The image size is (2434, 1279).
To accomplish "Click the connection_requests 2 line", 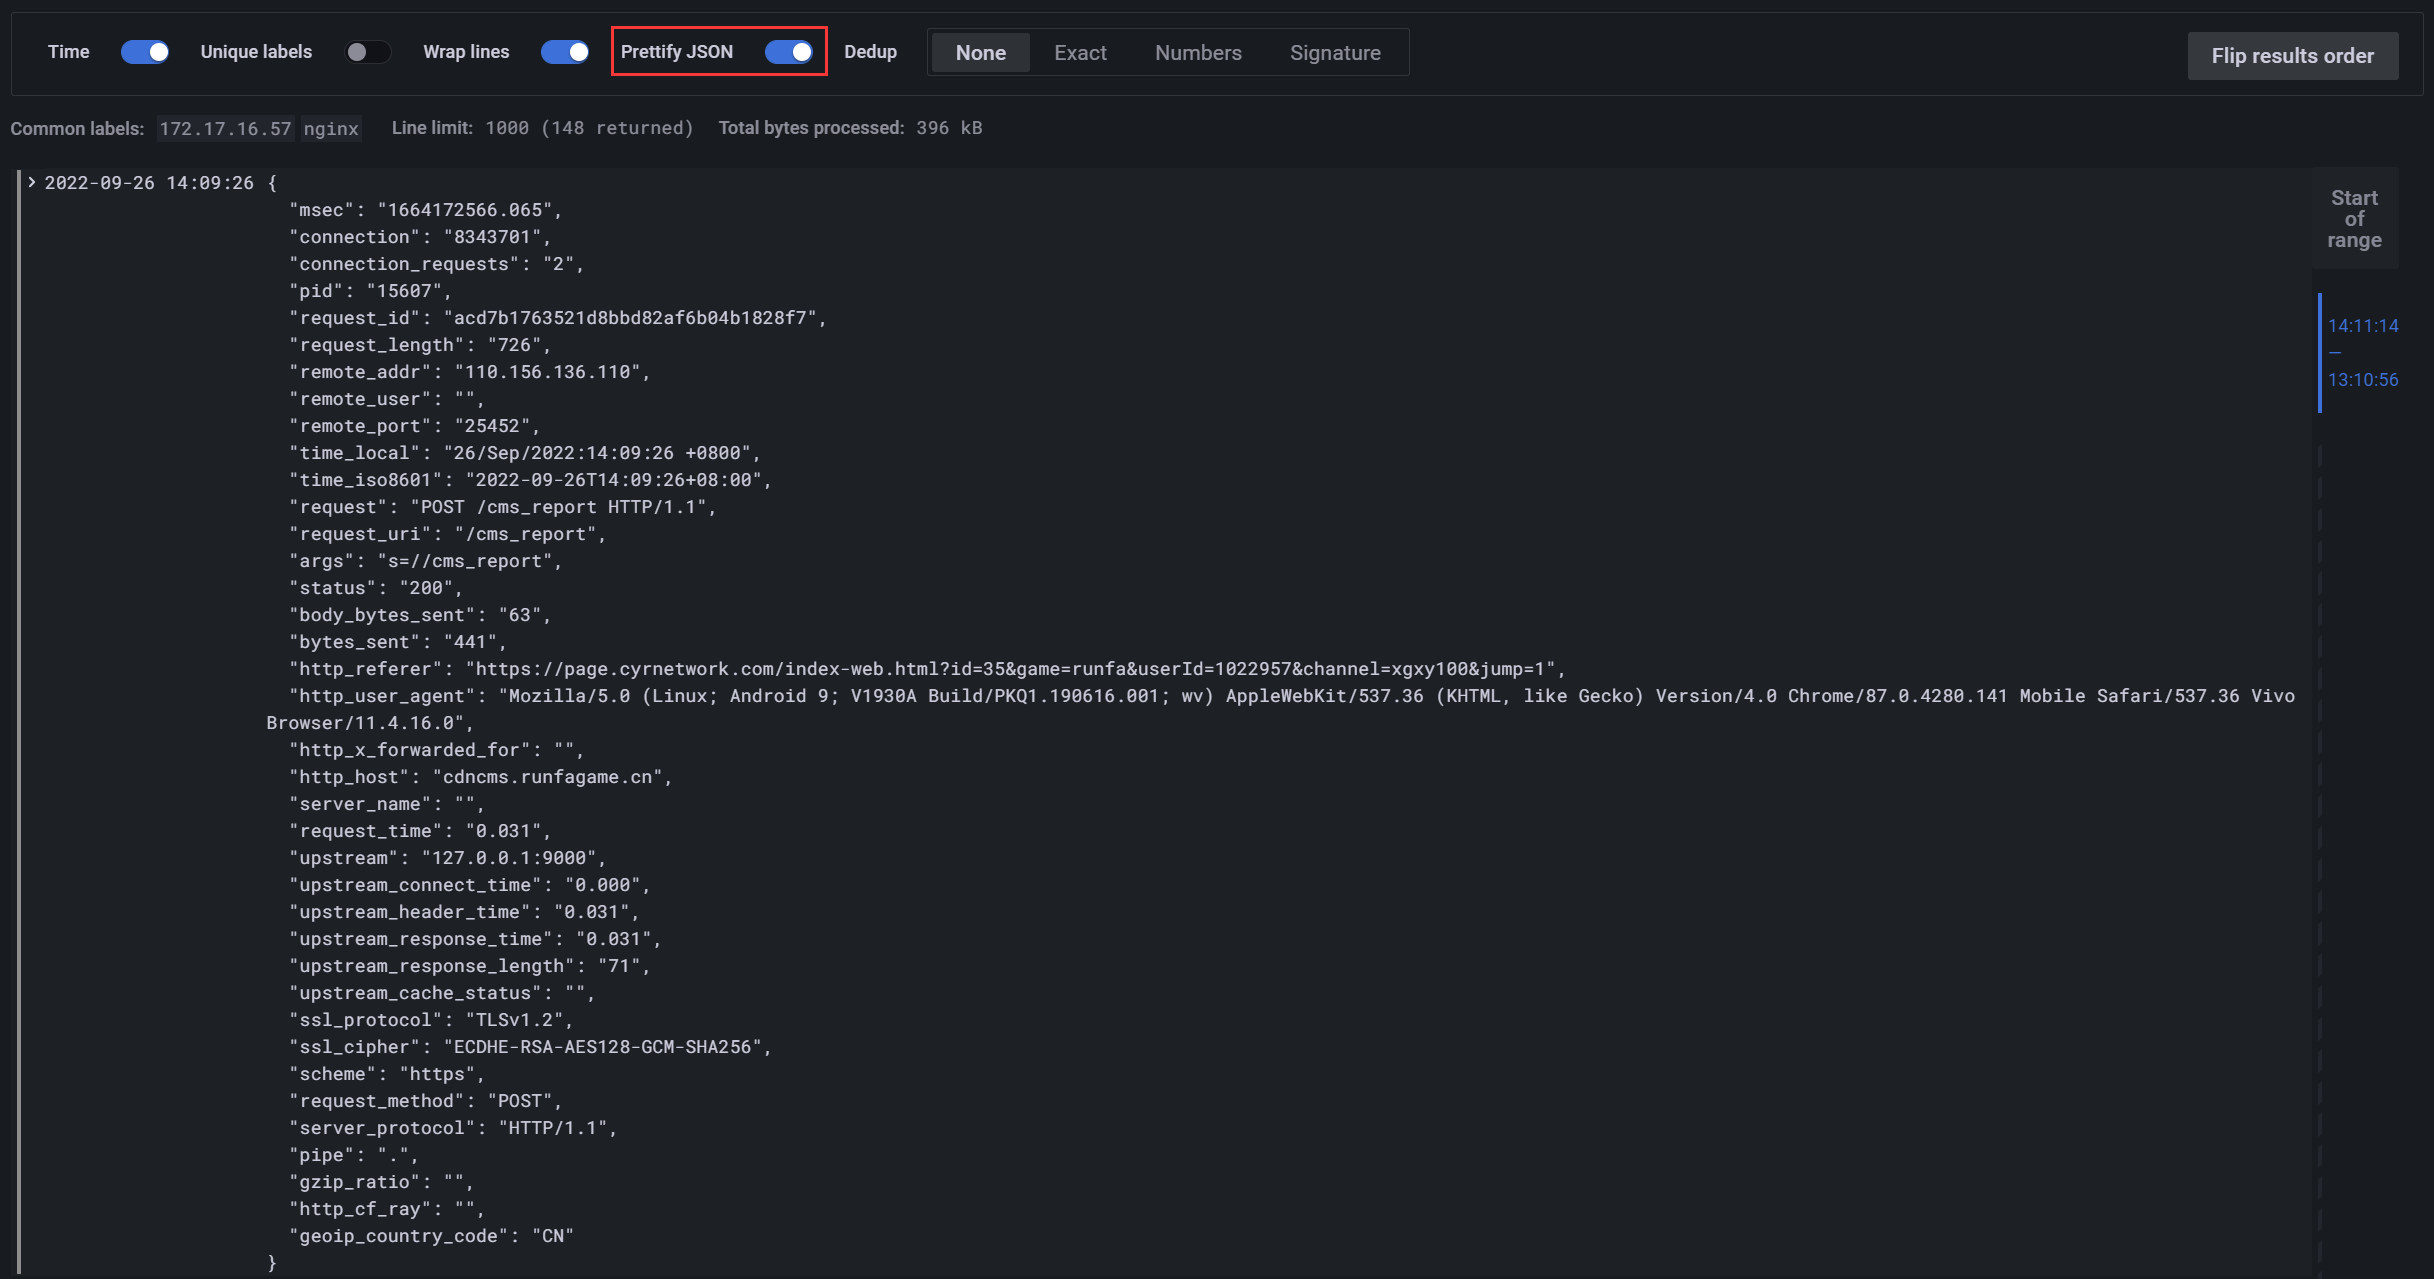I will coord(437,264).
